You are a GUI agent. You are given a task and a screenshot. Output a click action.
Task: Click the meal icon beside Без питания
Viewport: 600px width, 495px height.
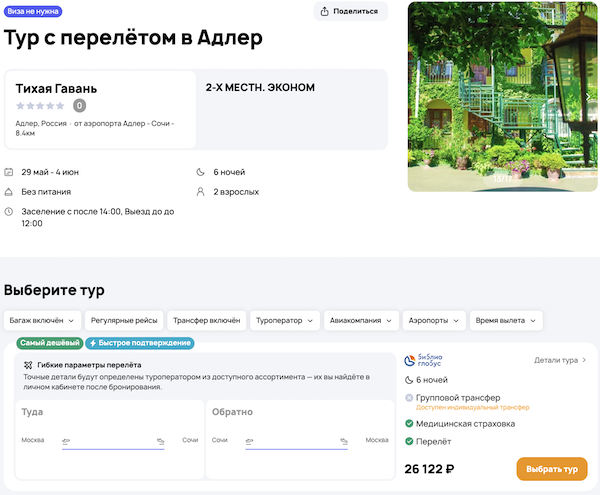9,192
